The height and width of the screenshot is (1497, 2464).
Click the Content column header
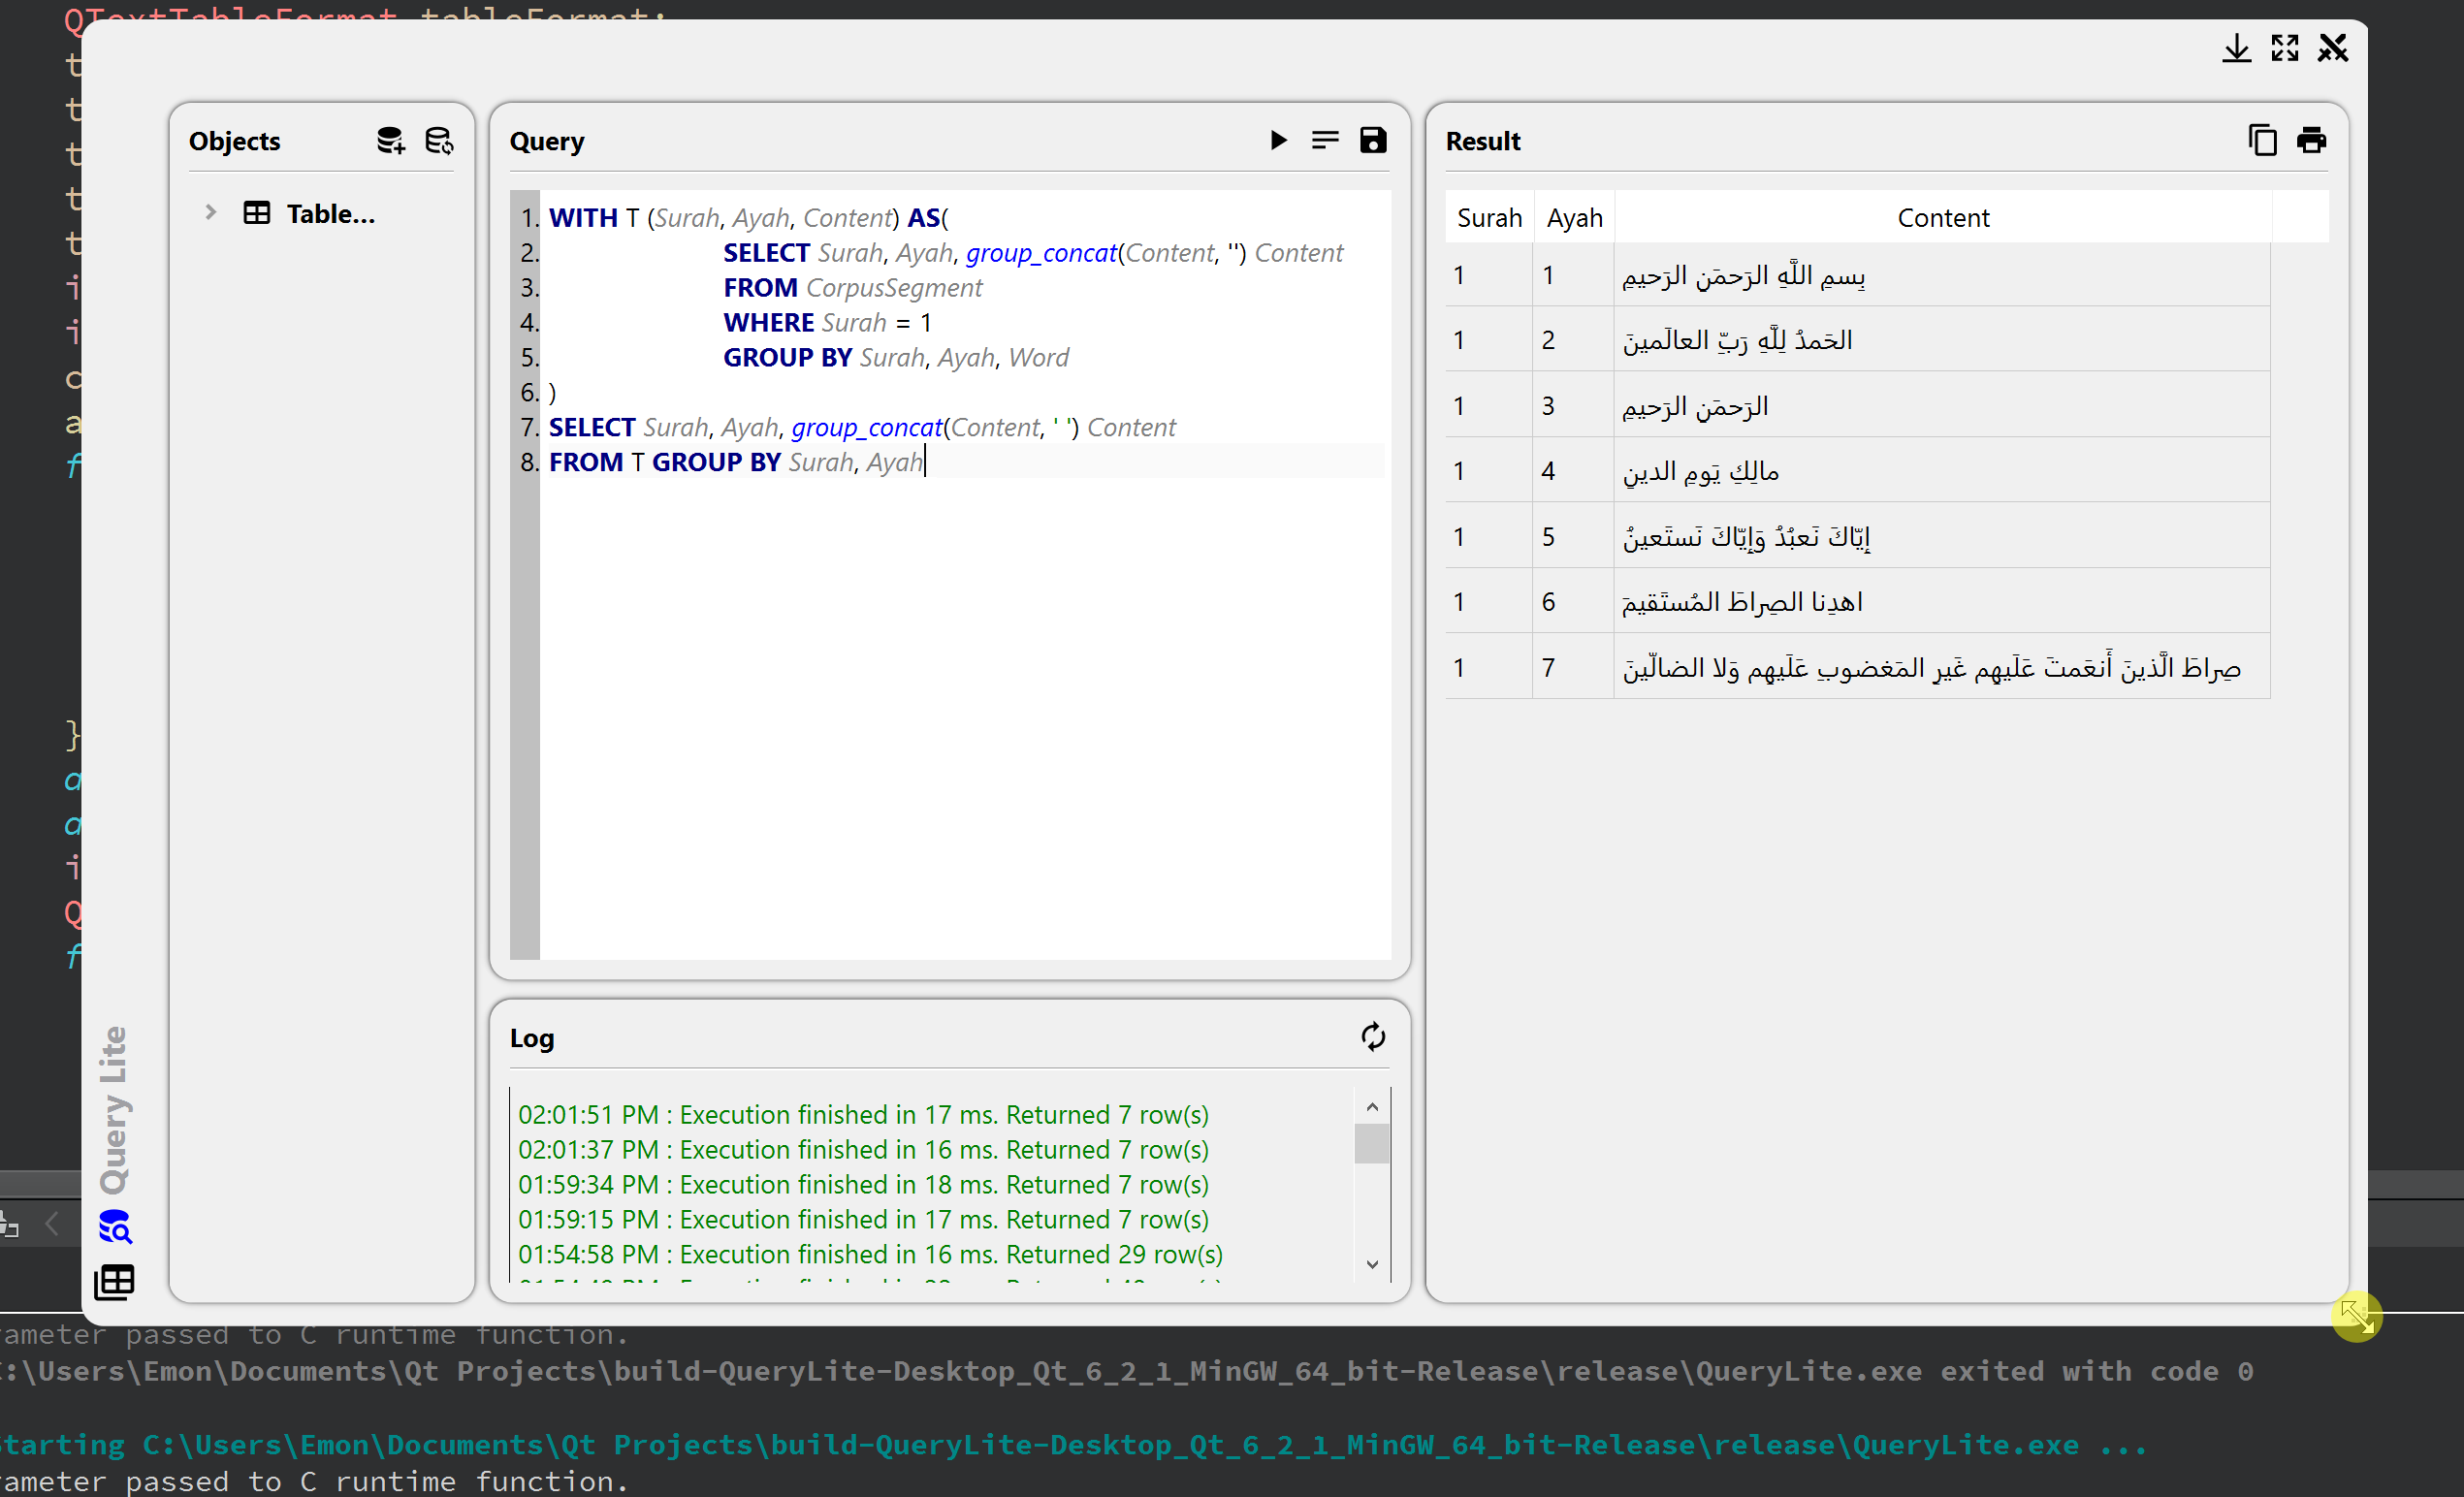(1942, 218)
